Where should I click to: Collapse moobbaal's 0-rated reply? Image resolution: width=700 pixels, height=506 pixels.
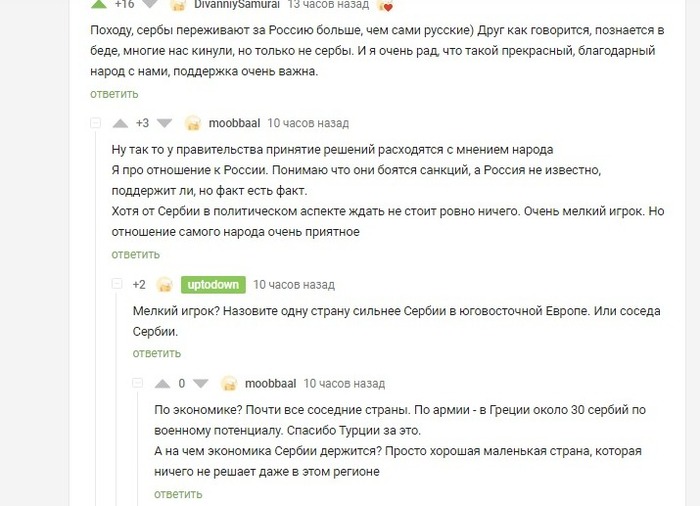(138, 383)
